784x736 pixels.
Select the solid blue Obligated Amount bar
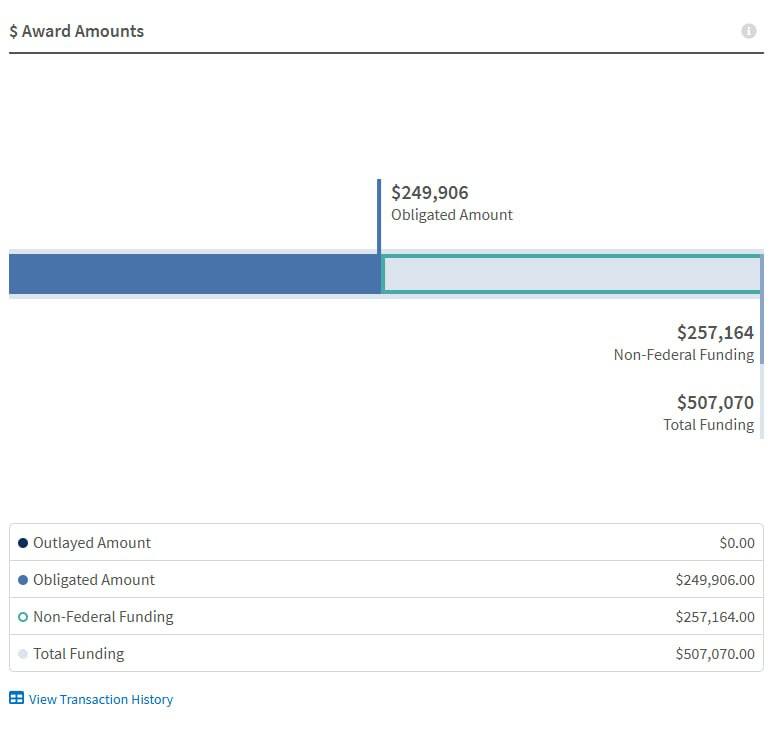[x=194, y=274]
